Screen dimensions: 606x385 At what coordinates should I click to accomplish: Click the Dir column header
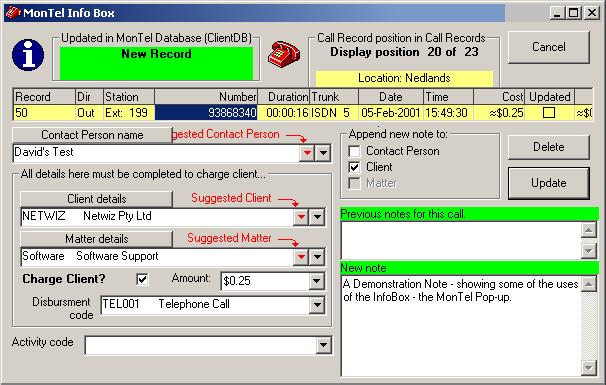coord(89,97)
